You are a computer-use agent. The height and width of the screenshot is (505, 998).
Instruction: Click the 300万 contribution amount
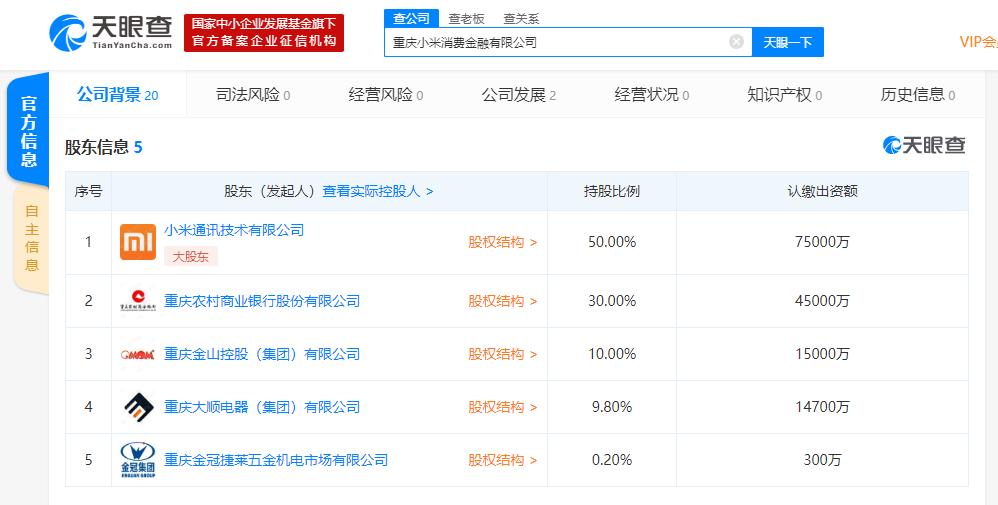[822, 459]
